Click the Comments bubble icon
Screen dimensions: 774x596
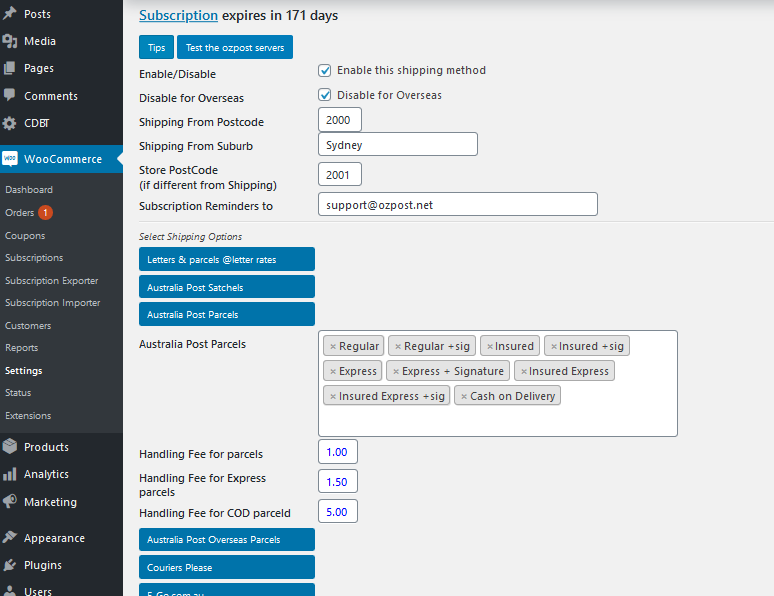point(9,95)
